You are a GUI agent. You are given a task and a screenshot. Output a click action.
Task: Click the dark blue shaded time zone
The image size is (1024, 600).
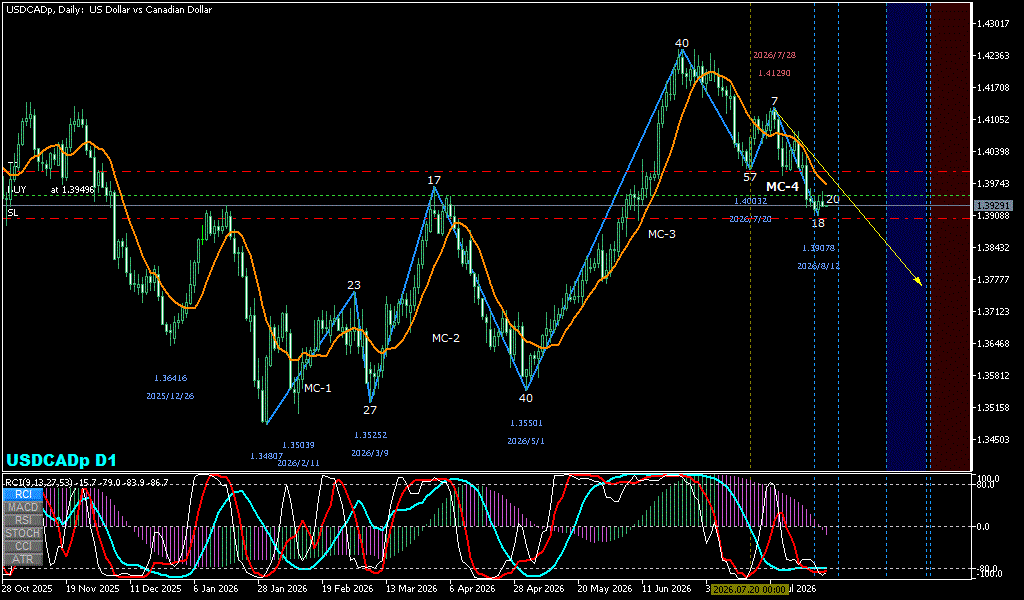(908, 235)
